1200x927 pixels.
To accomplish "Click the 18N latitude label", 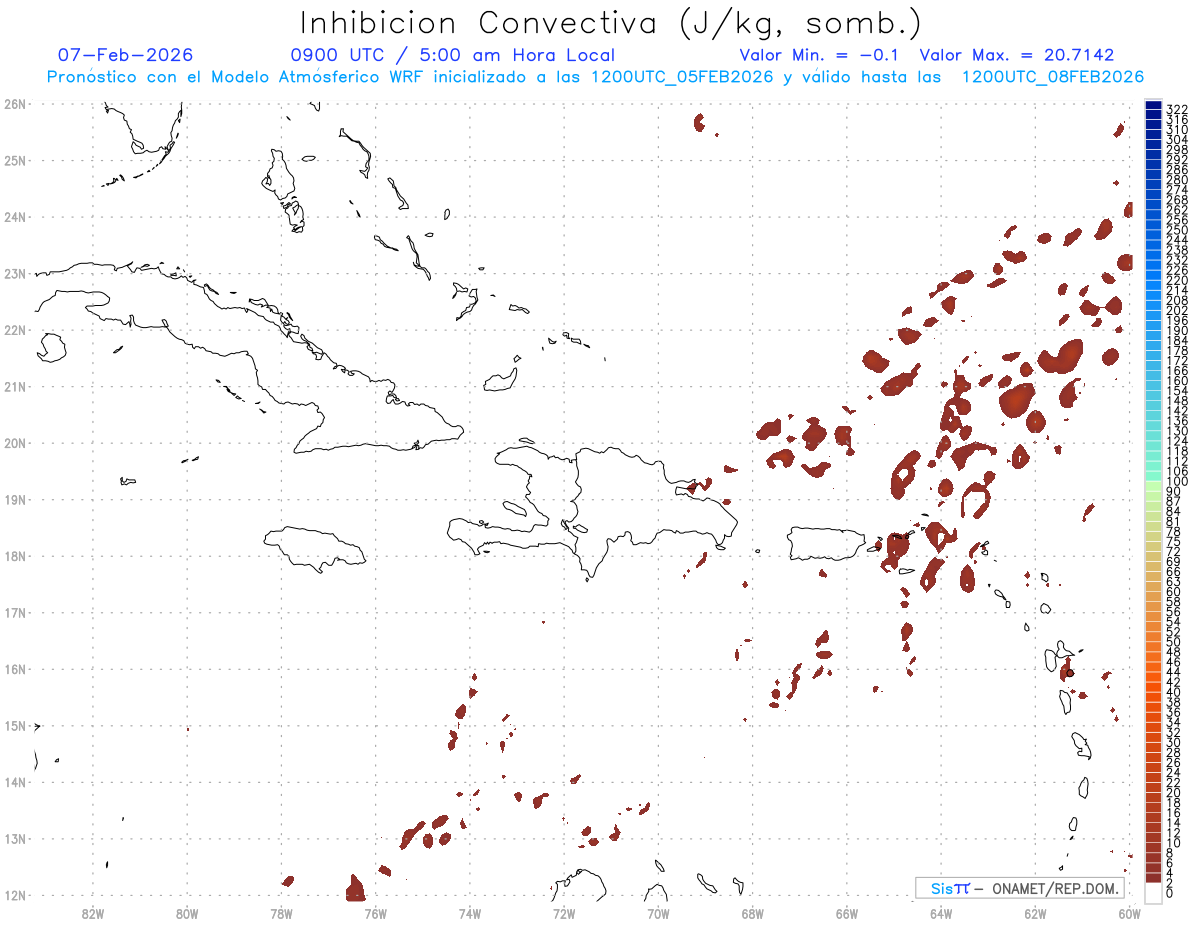I will tap(15, 556).
